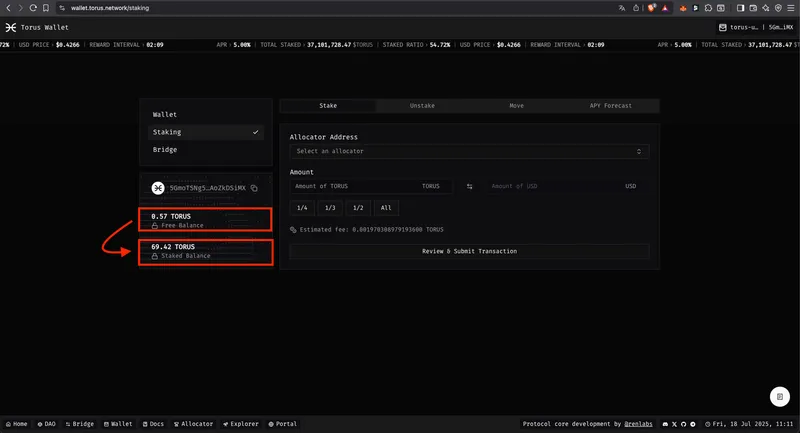Viewport: 800px width, 433px height.
Task: Switch to the Unstake tab
Action: click(x=422, y=105)
